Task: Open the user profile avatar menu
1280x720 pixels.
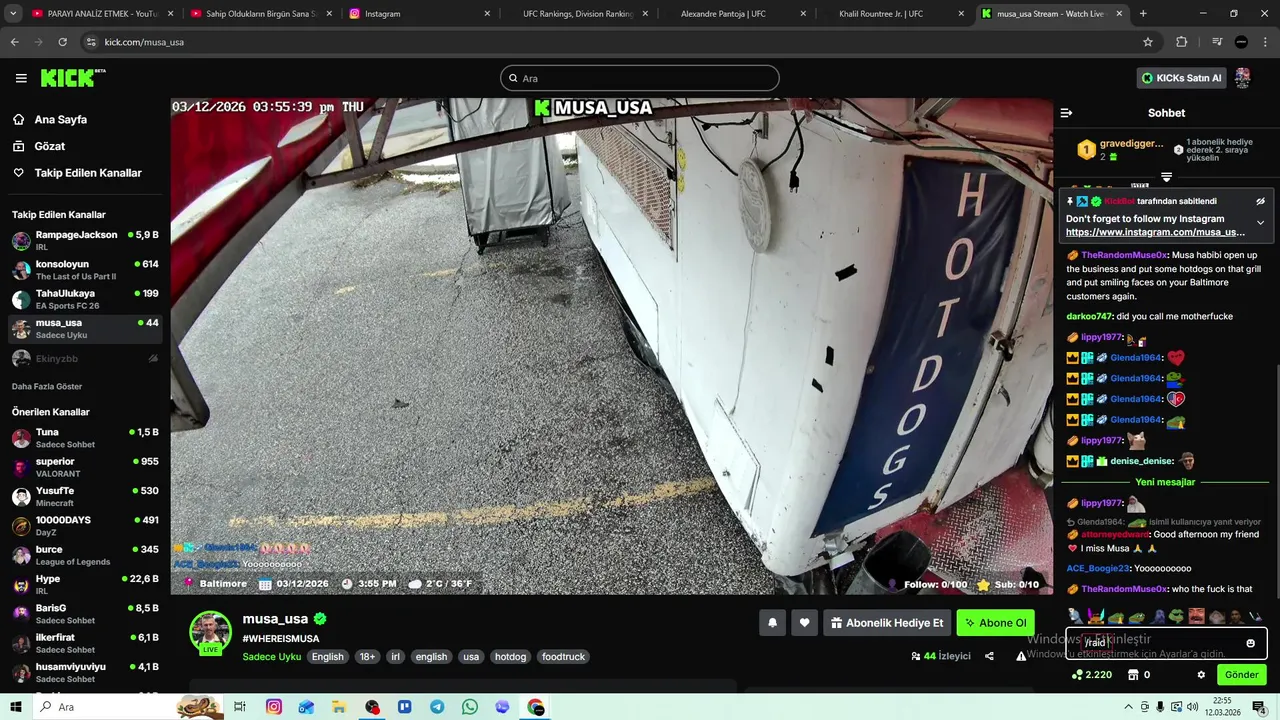Action: tap(1243, 78)
